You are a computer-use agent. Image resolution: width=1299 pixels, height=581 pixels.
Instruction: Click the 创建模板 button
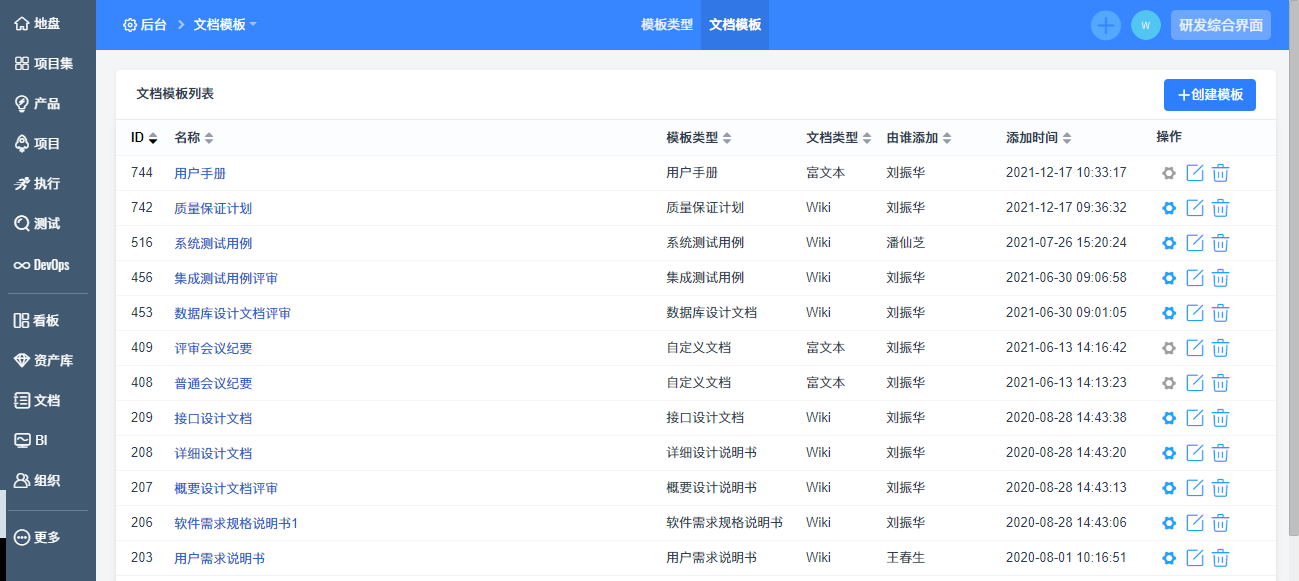pos(1209,95)
